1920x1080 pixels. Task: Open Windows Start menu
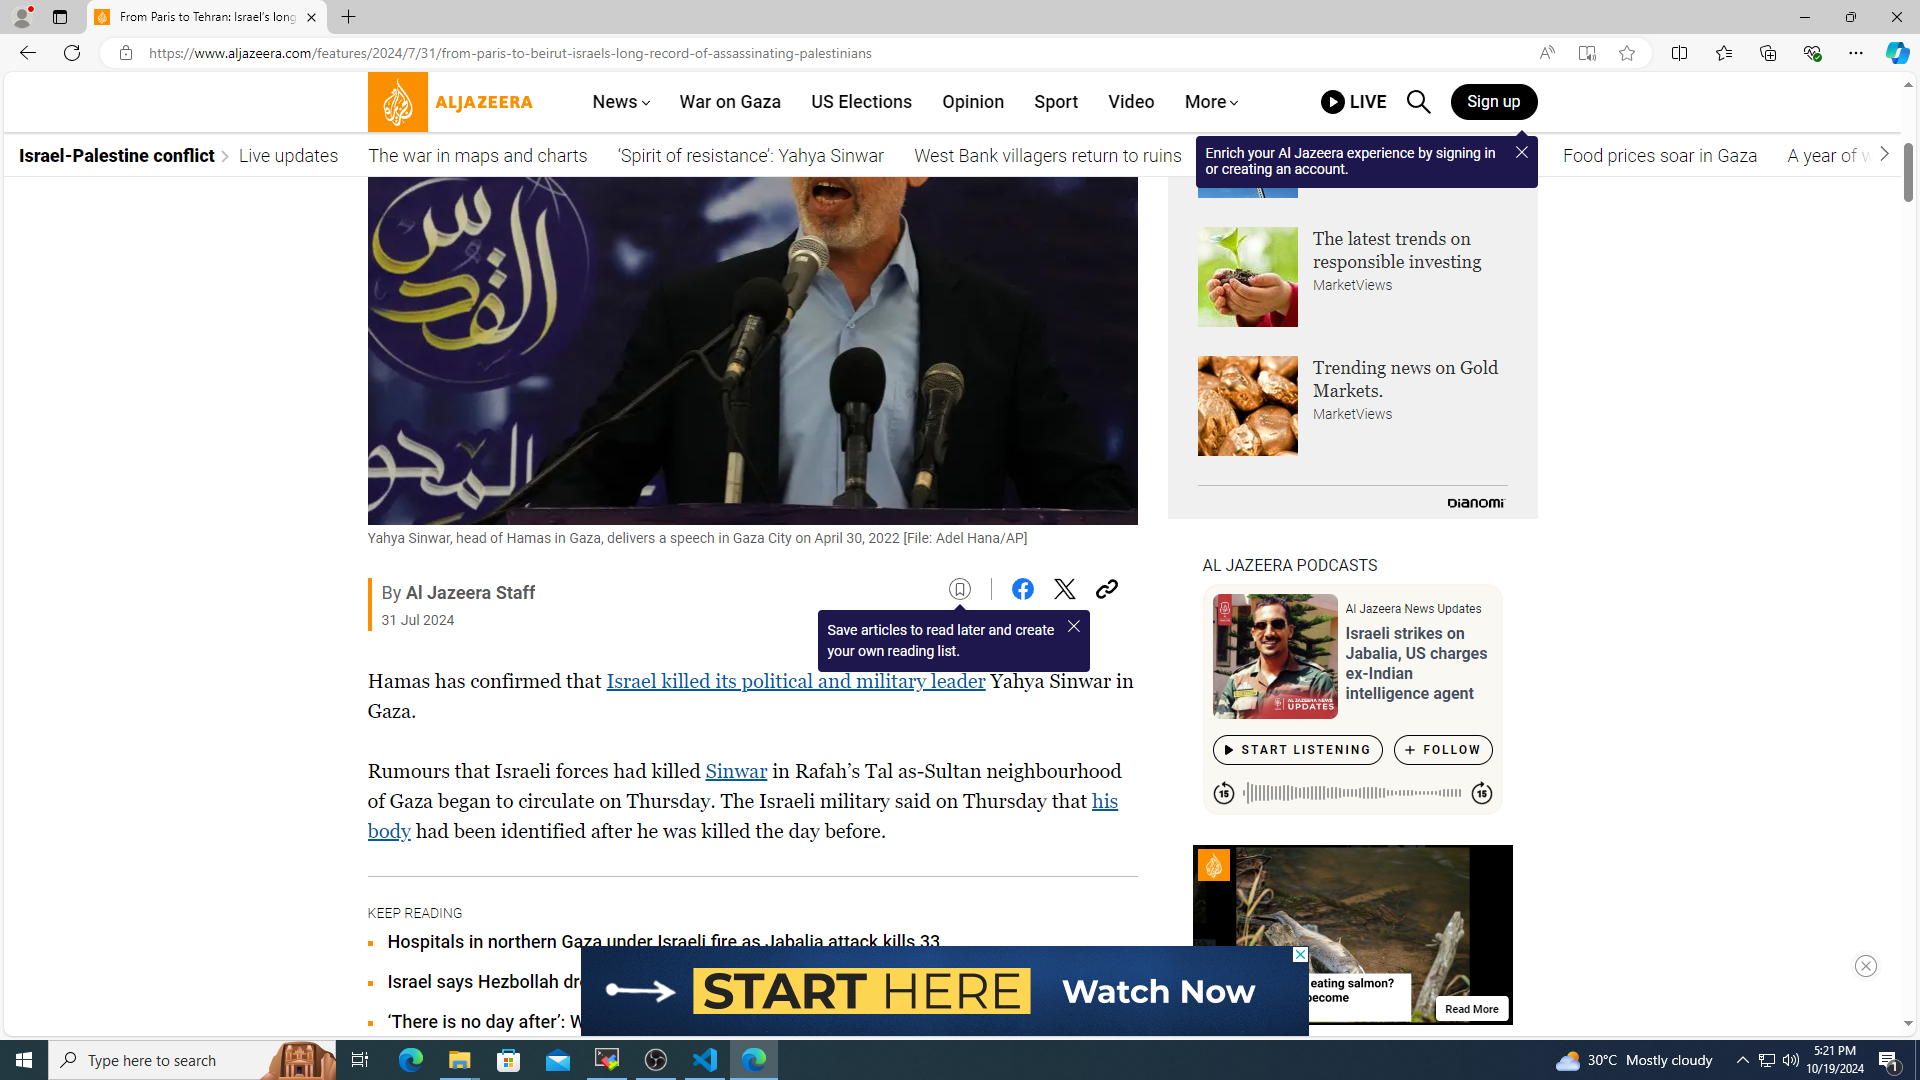(x=24, y=1060)
